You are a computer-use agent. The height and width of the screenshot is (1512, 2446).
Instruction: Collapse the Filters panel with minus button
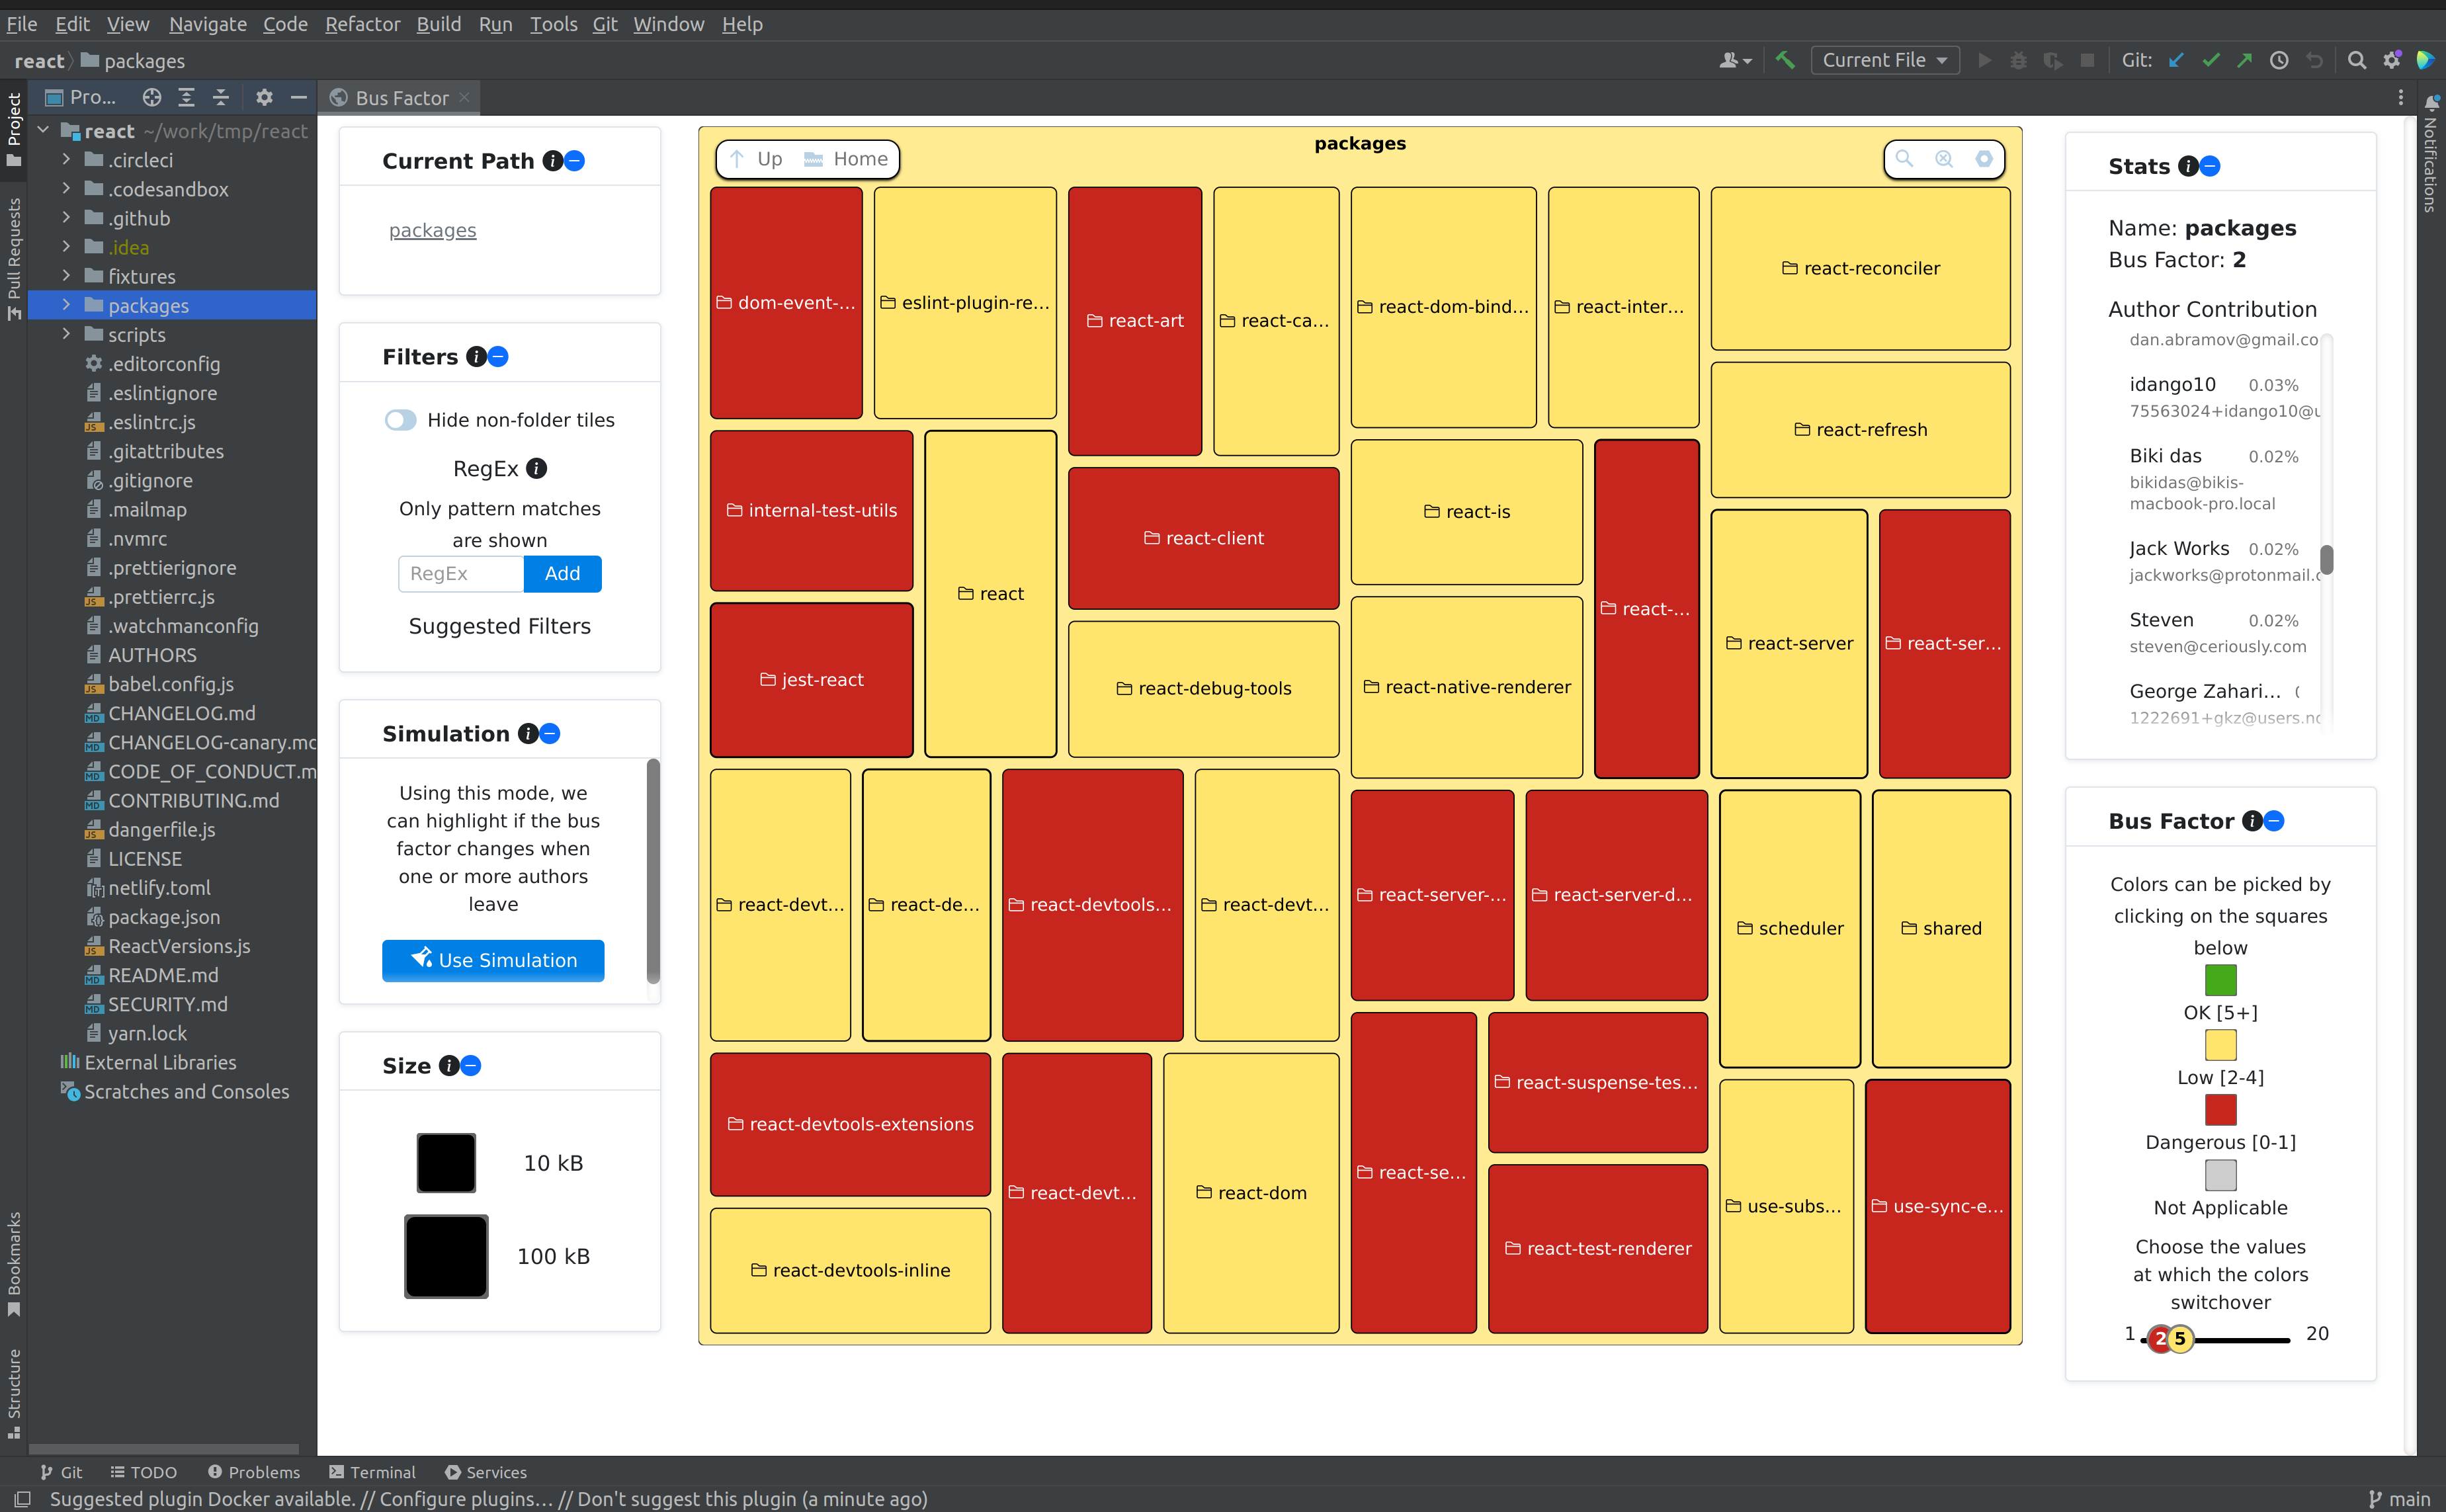(x=498, y=357)
